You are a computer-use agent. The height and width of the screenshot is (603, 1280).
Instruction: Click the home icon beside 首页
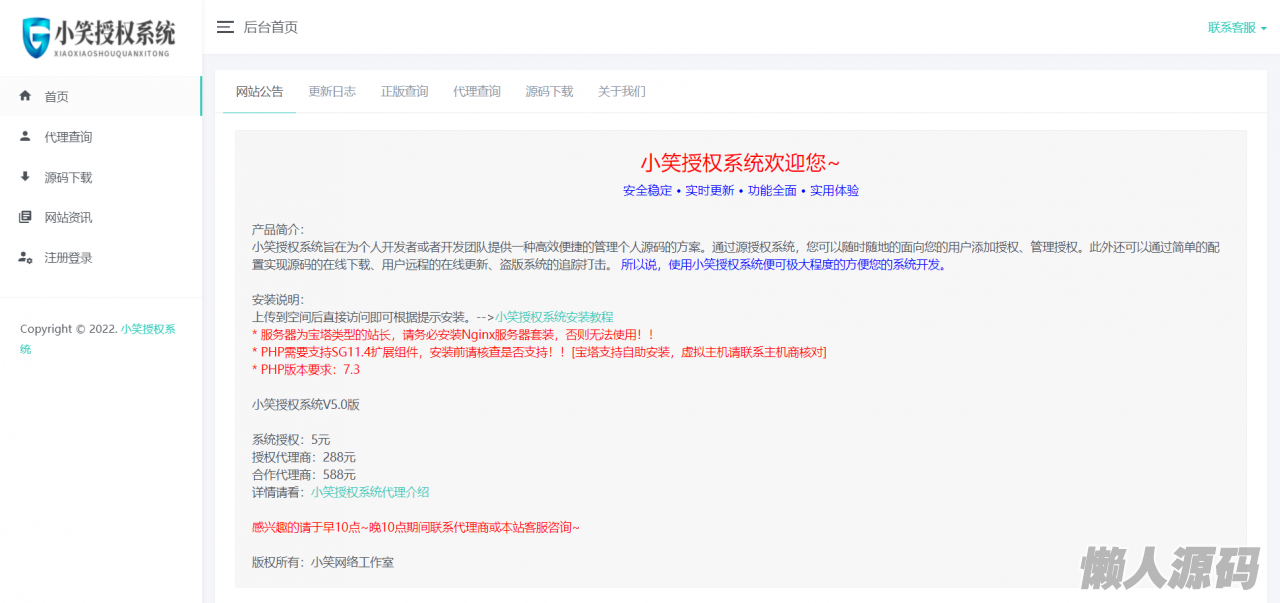pos(25,96)
